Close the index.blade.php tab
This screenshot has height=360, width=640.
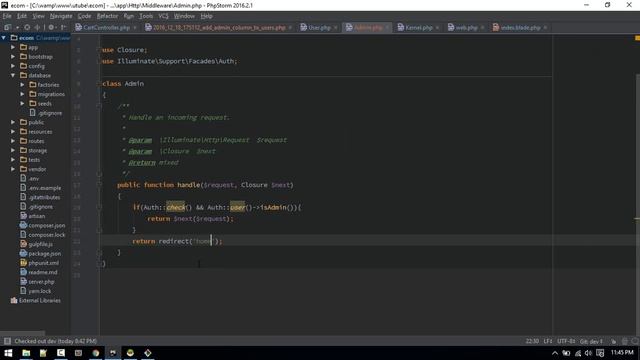[545, 28]
